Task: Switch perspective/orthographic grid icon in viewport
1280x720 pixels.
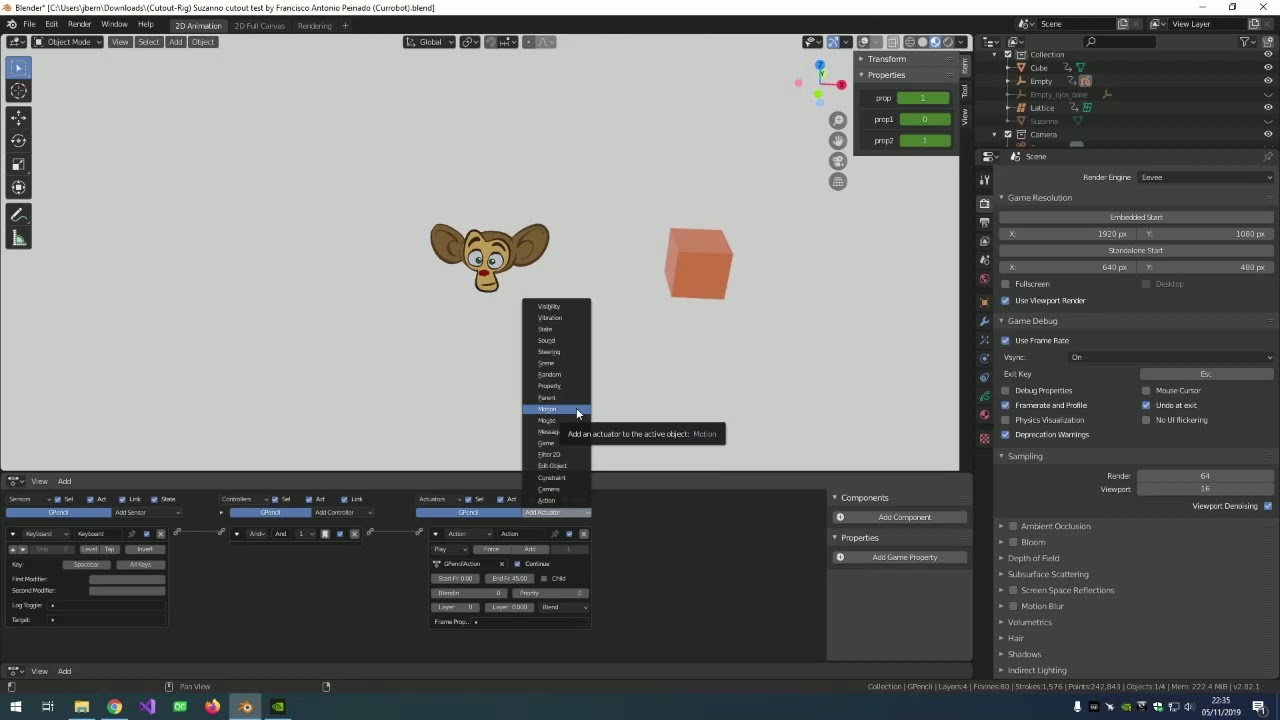Action: click(838, 181)
